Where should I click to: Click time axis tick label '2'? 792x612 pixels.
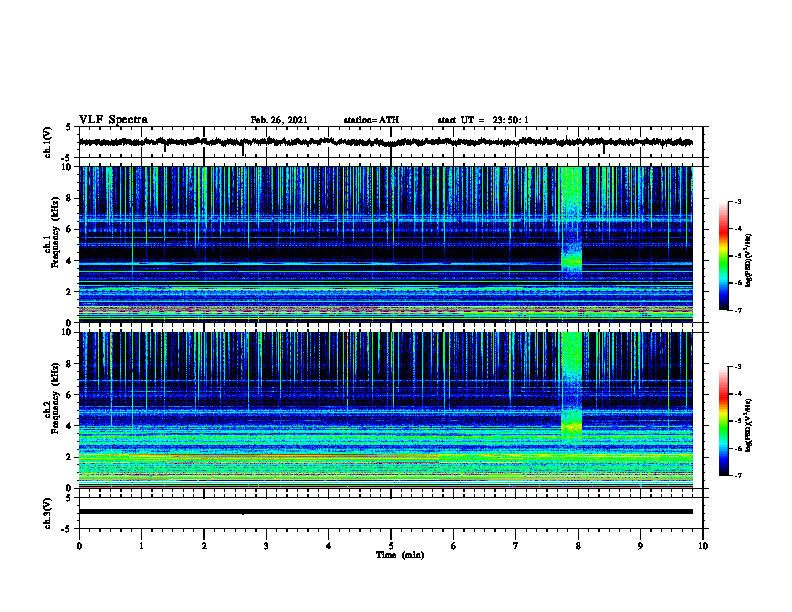pos(204,546)
